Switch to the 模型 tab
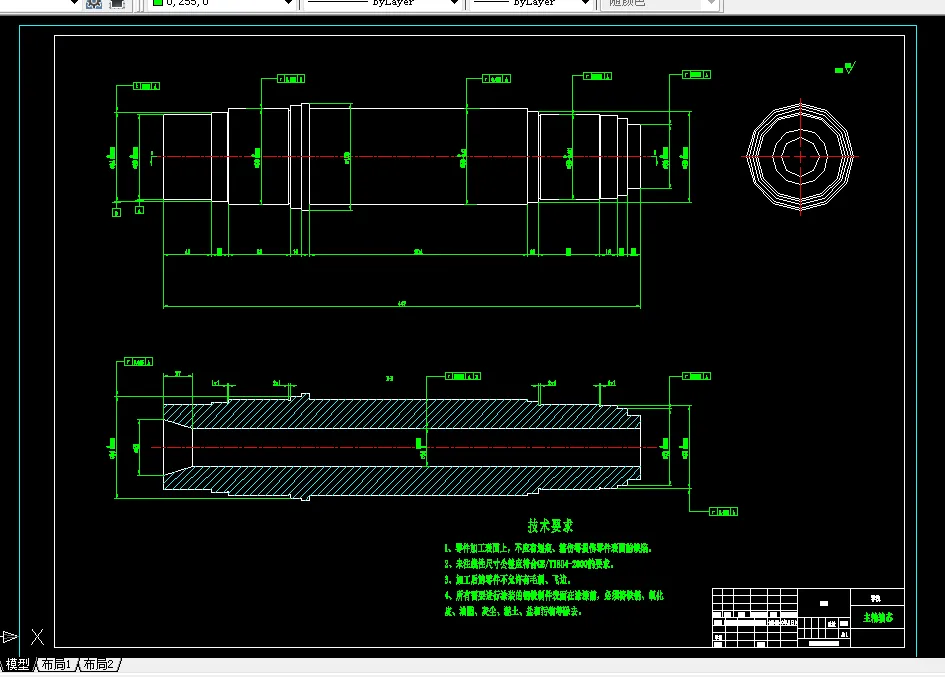This screenshot has width=945, height=677. (17, 664)
